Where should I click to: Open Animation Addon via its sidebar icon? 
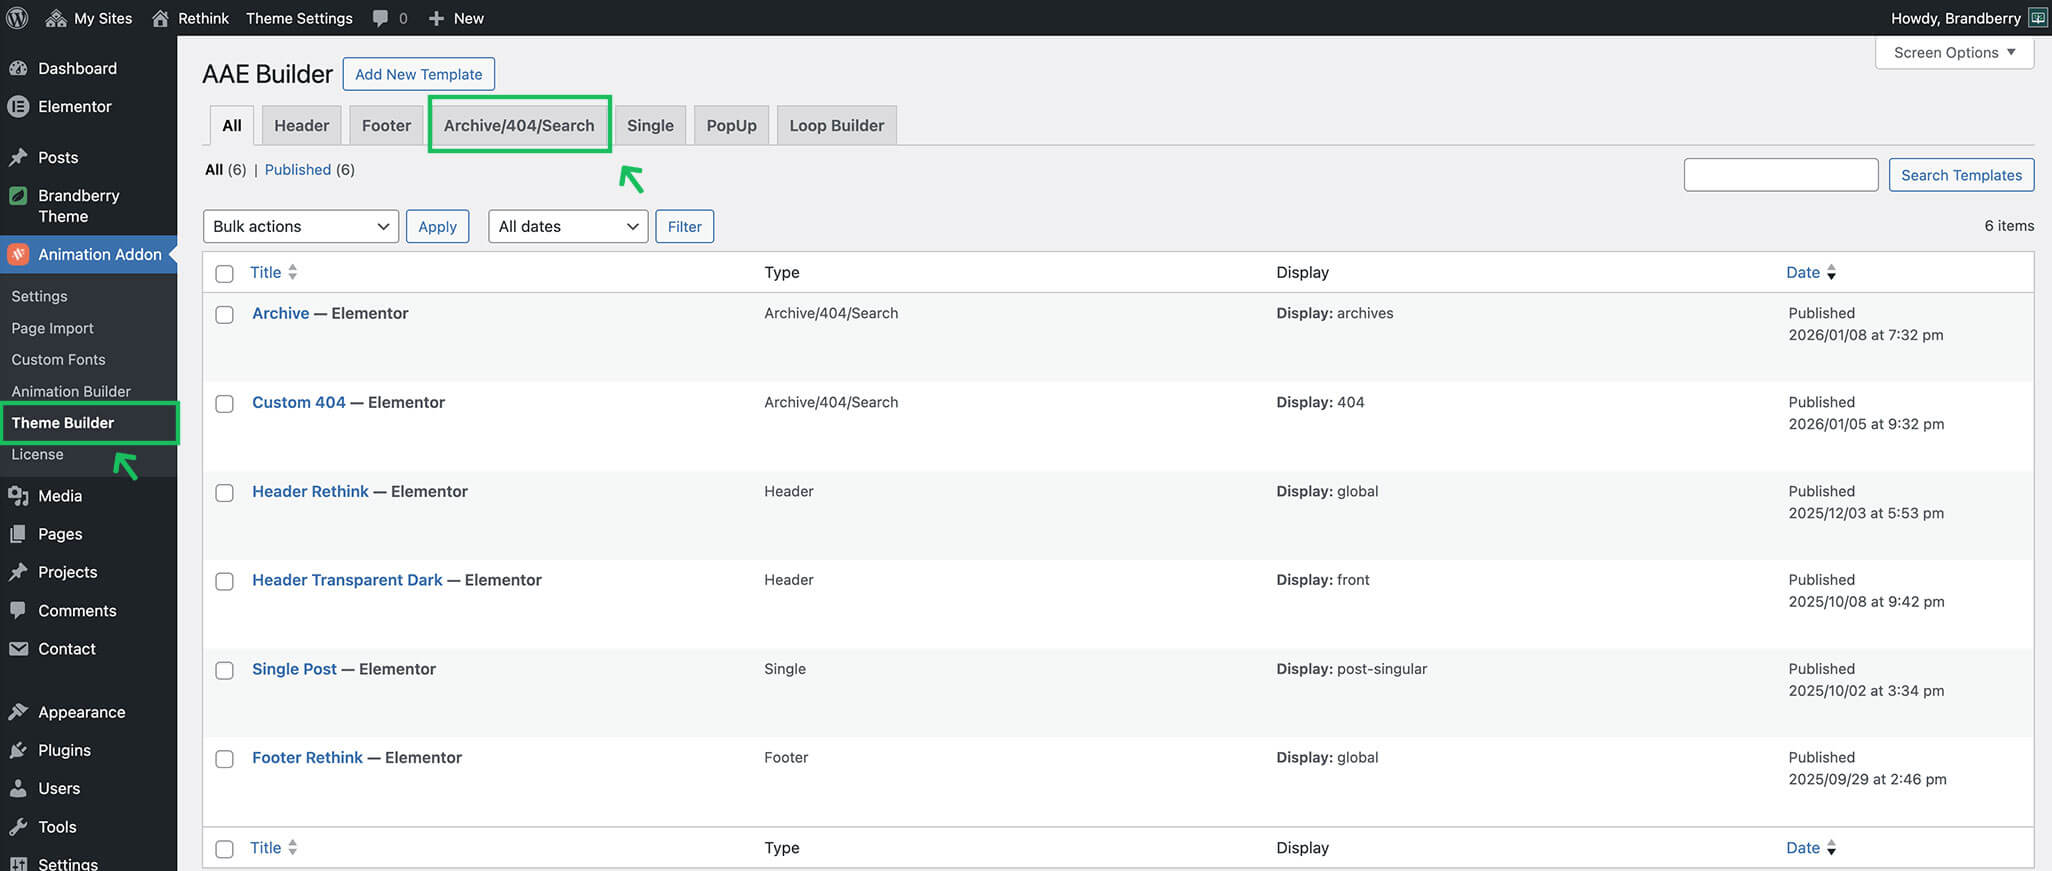(x=18, y=255)
